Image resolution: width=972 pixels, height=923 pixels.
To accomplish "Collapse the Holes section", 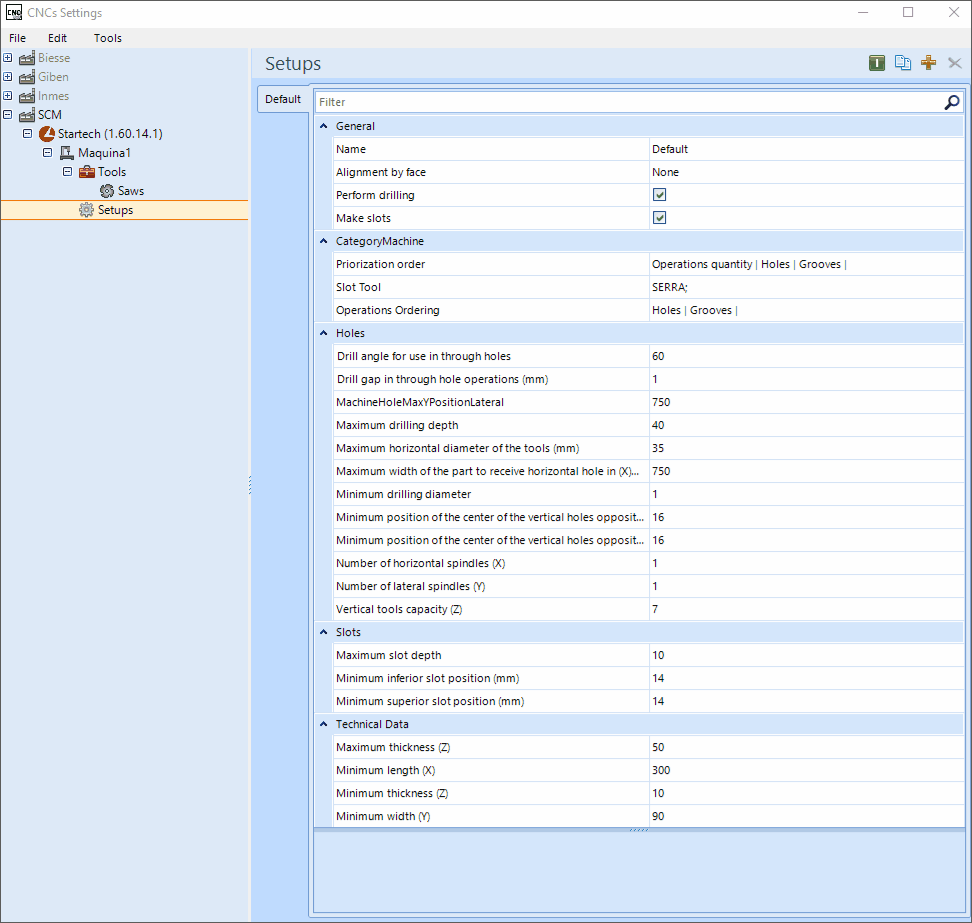I will point(324,333).
